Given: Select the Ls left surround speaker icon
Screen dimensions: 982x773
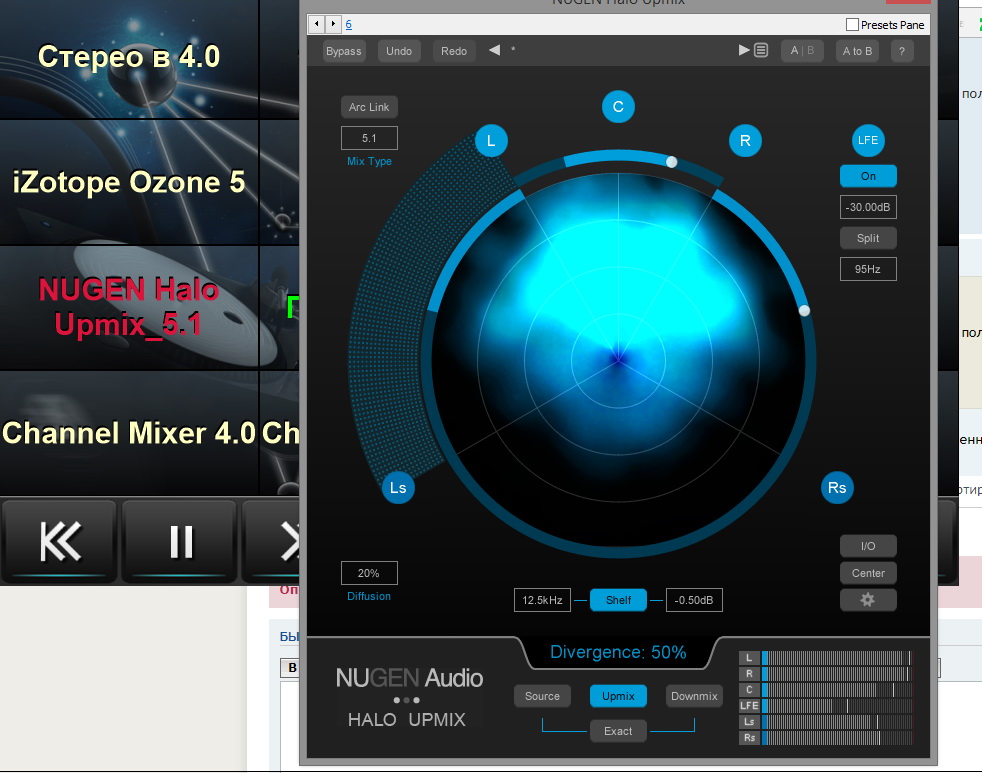Looking at the screenshot, I should (398, 488).
